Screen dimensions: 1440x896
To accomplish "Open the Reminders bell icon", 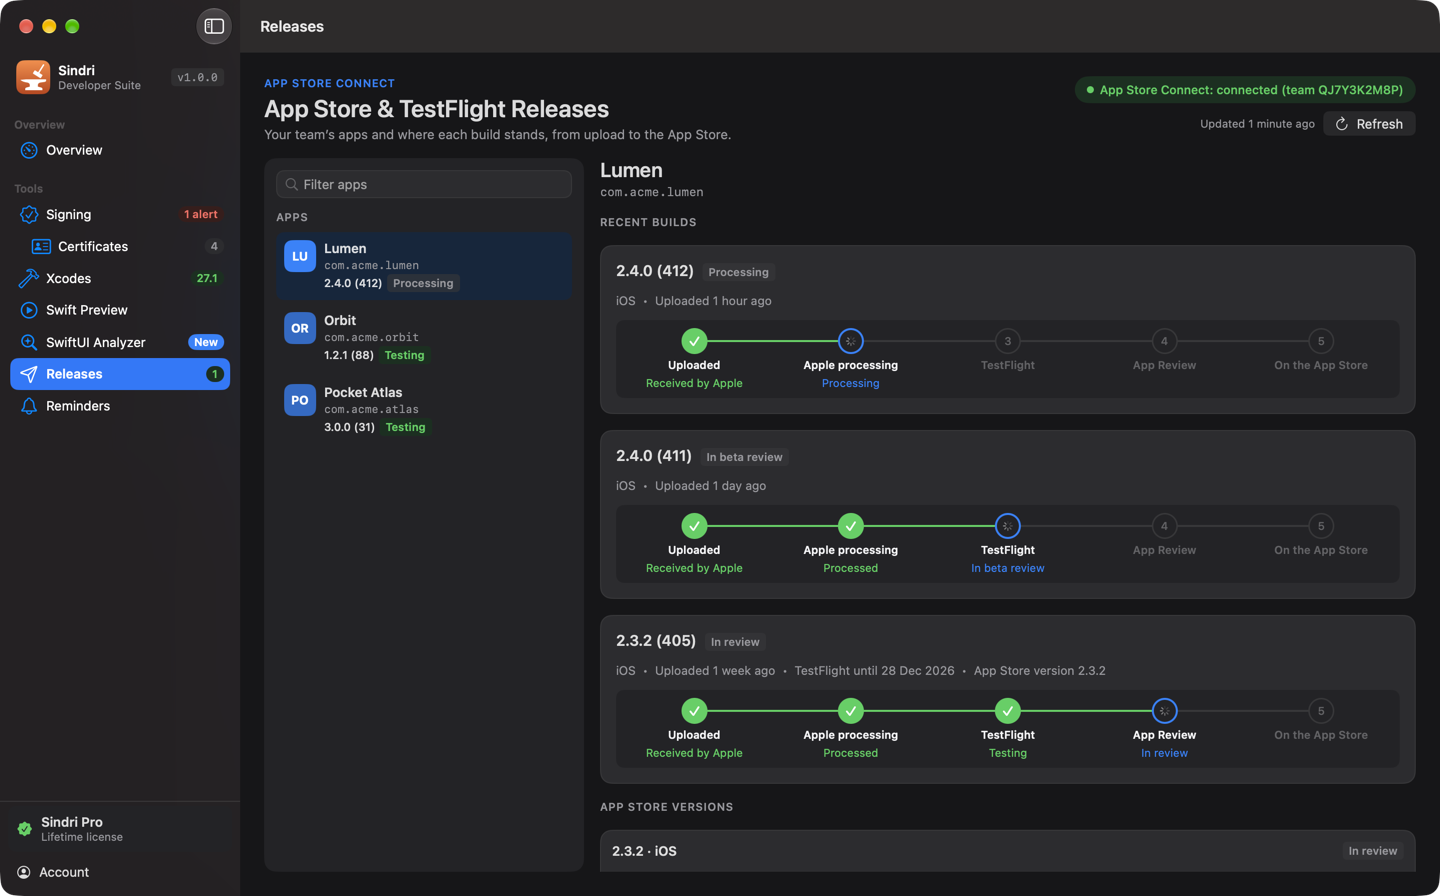I will [29, 406].
